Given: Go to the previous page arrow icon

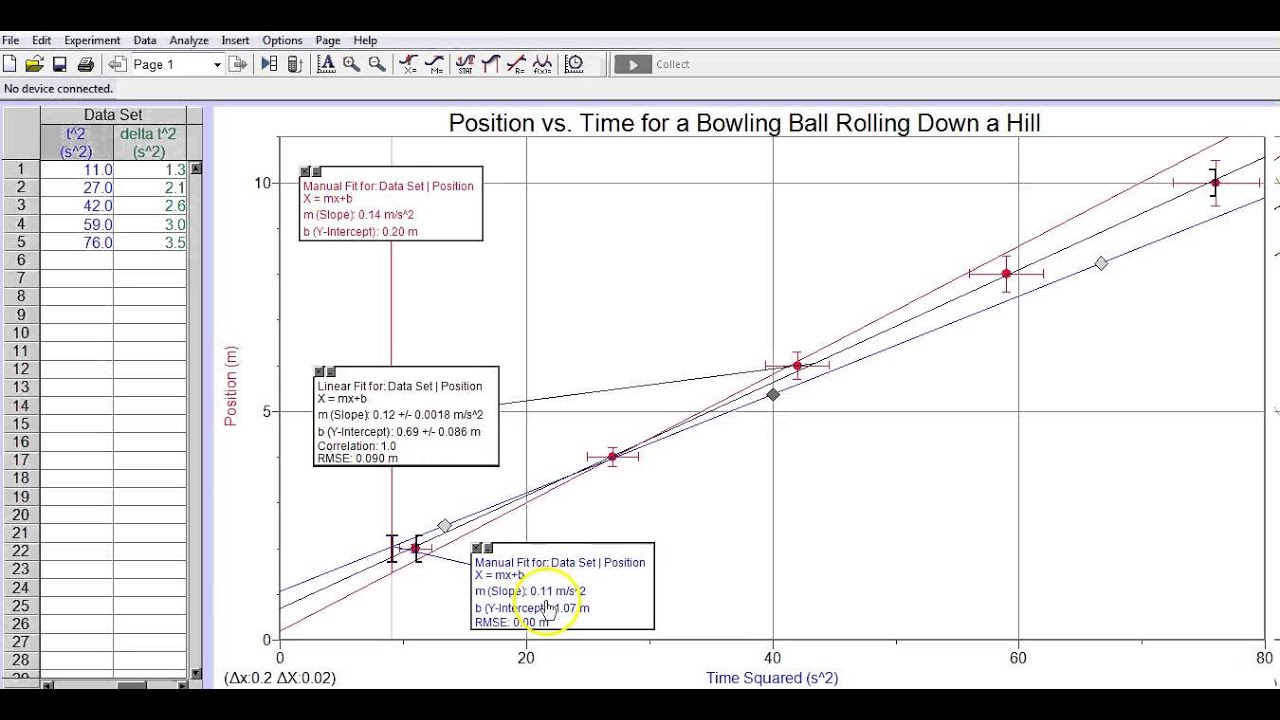Looking at the screenshot, I should point(117,64).
